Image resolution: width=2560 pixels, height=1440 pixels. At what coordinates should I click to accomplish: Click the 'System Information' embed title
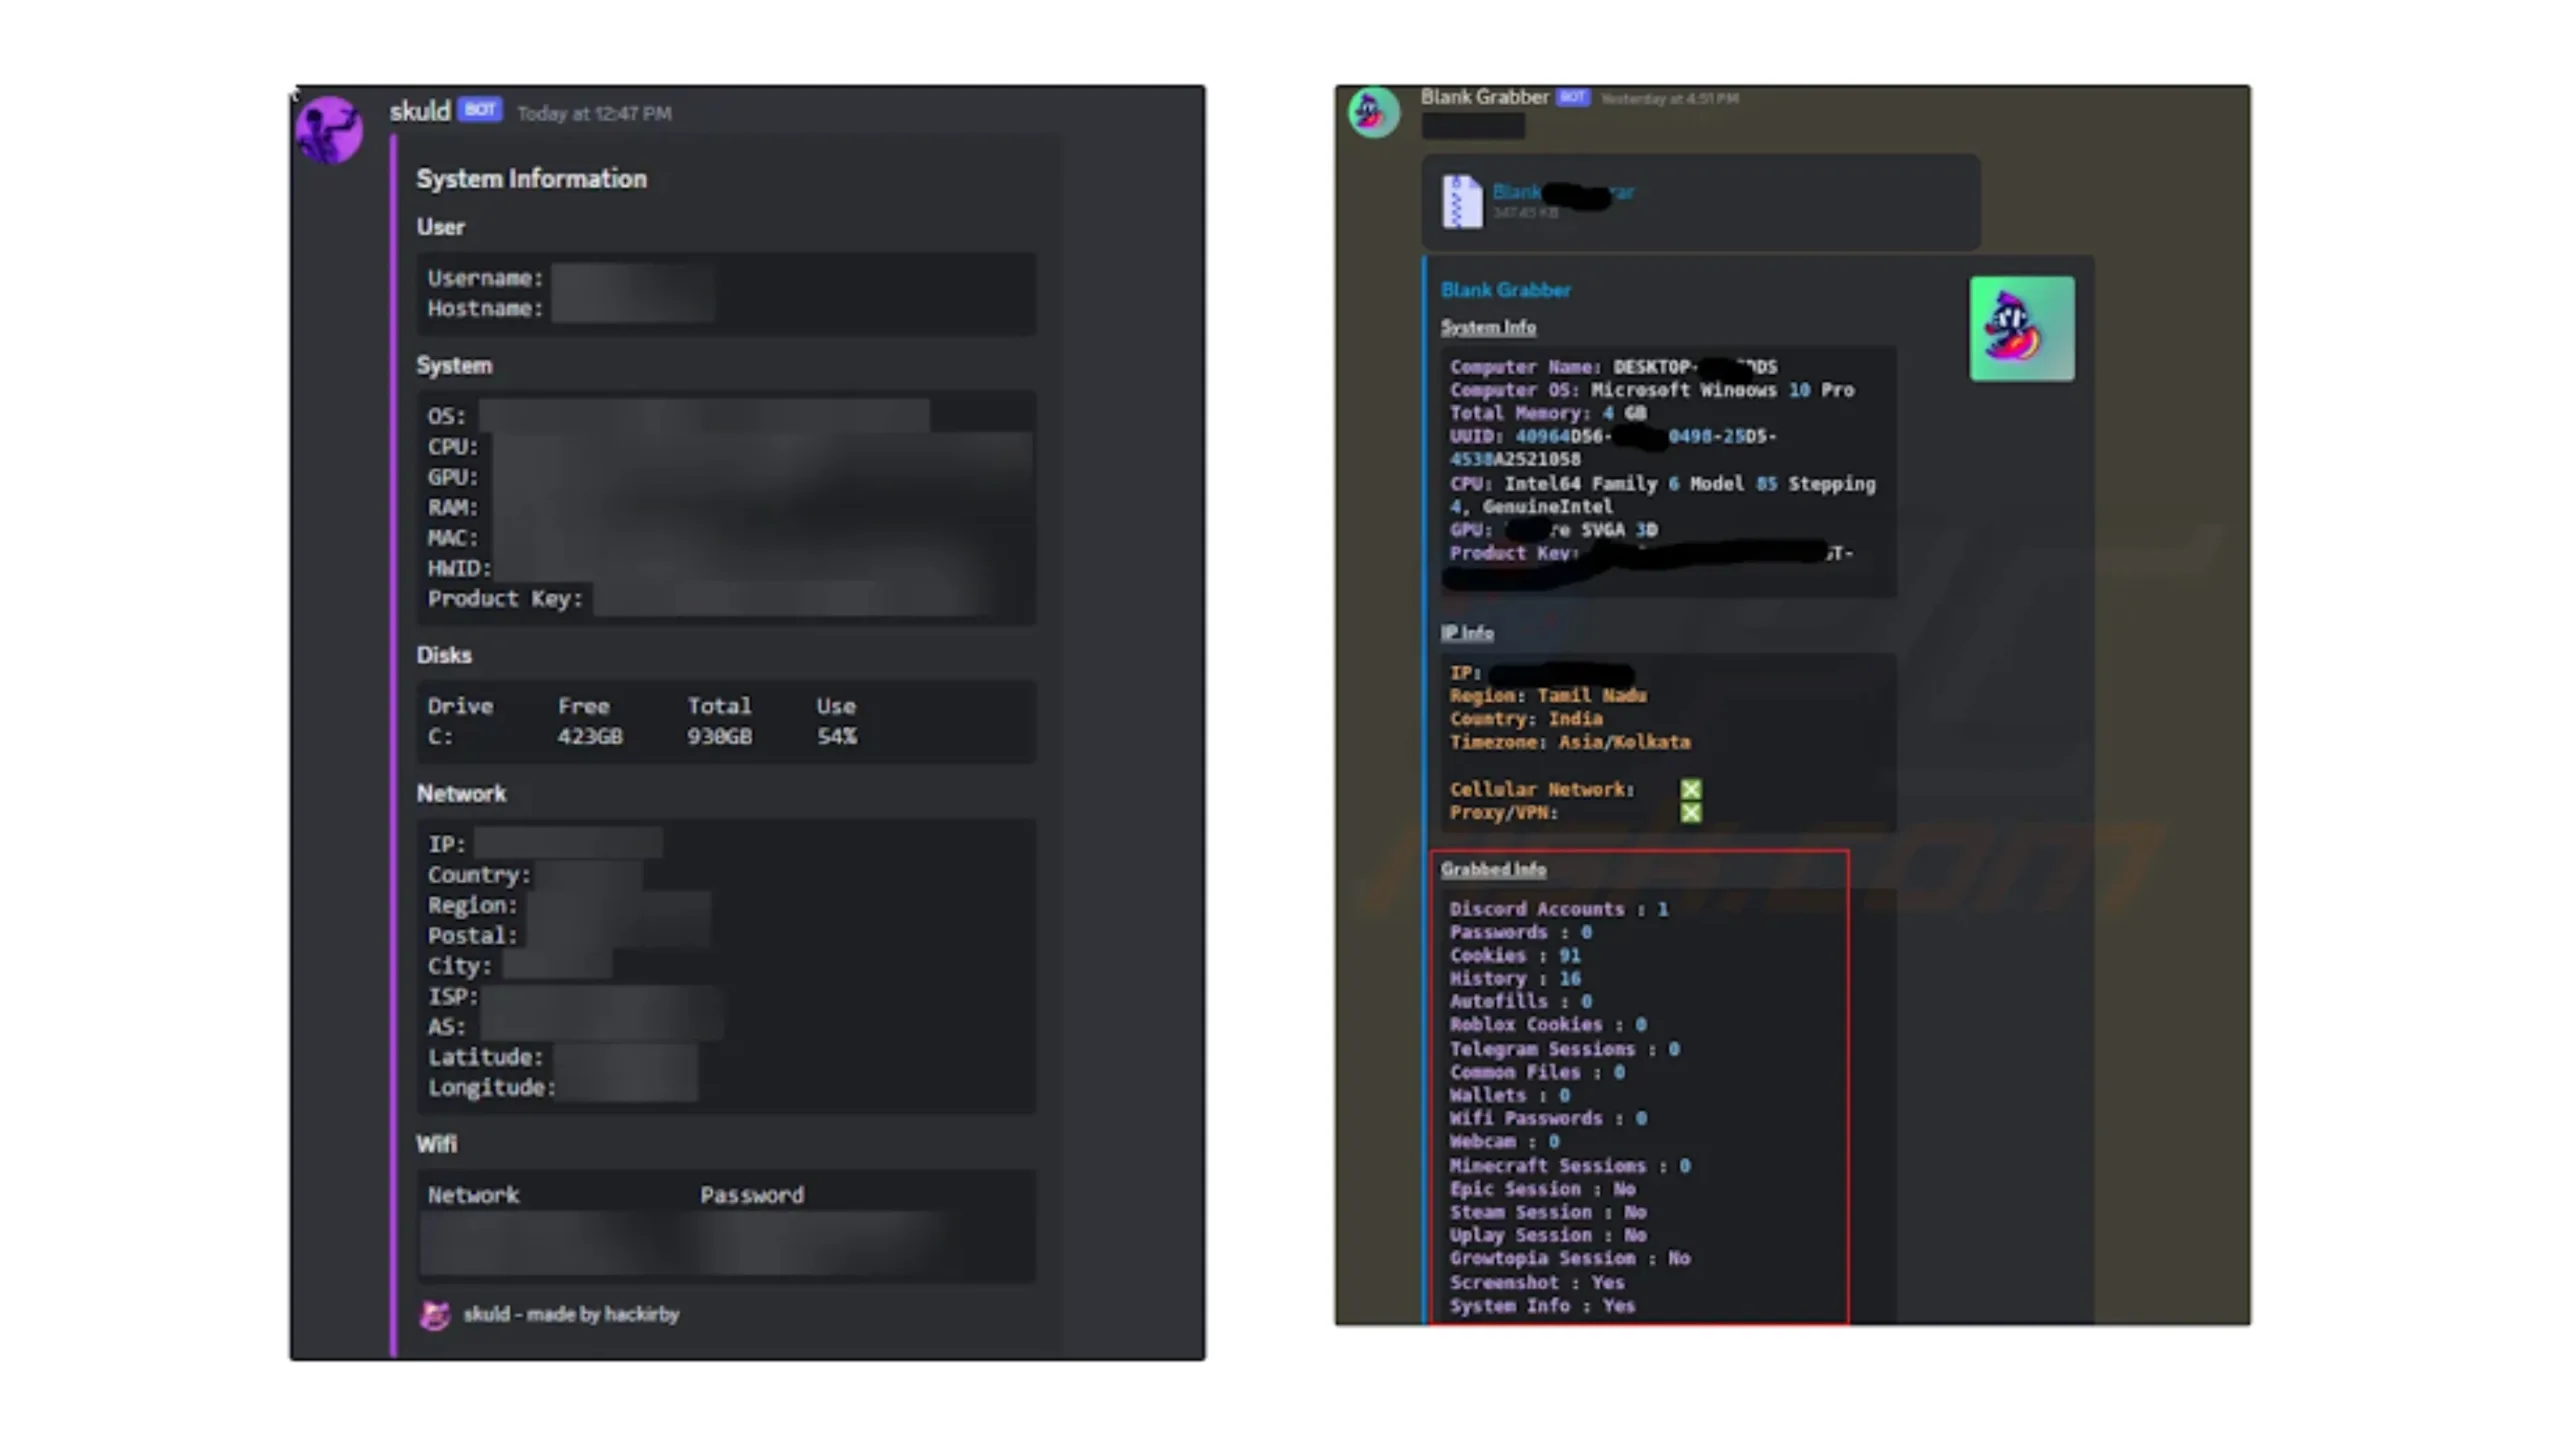(532, 178)
